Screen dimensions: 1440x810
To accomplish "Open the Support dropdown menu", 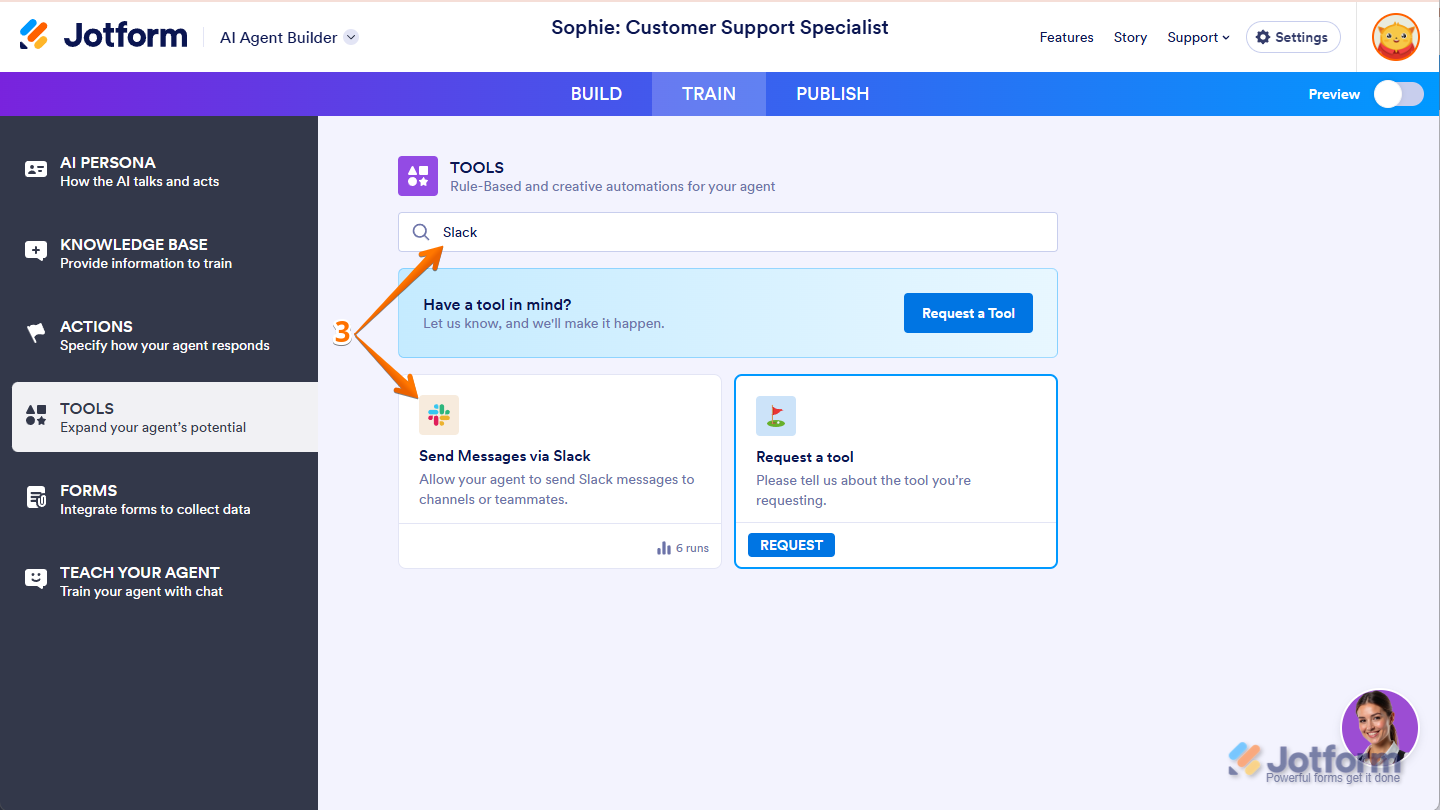I will point(1198,37).
